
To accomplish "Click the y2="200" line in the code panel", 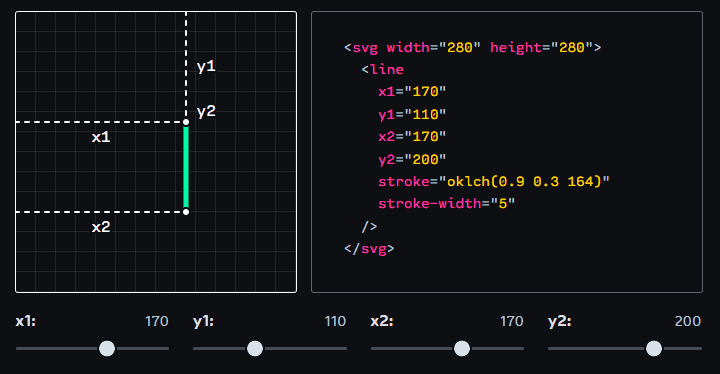I will [412, 159].
